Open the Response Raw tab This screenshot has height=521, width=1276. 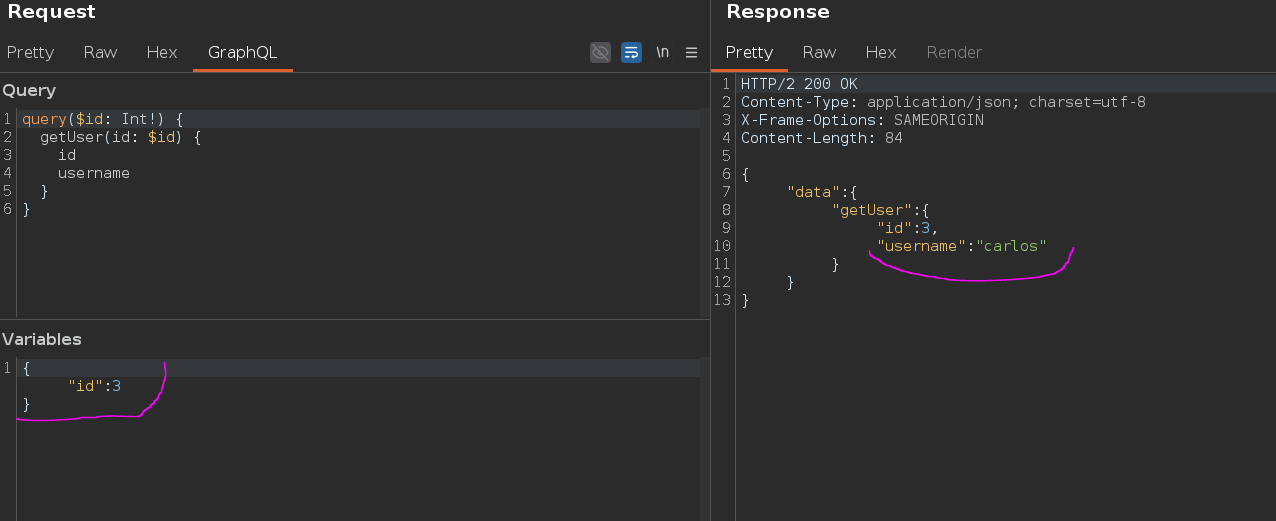(x=819, y=52)
